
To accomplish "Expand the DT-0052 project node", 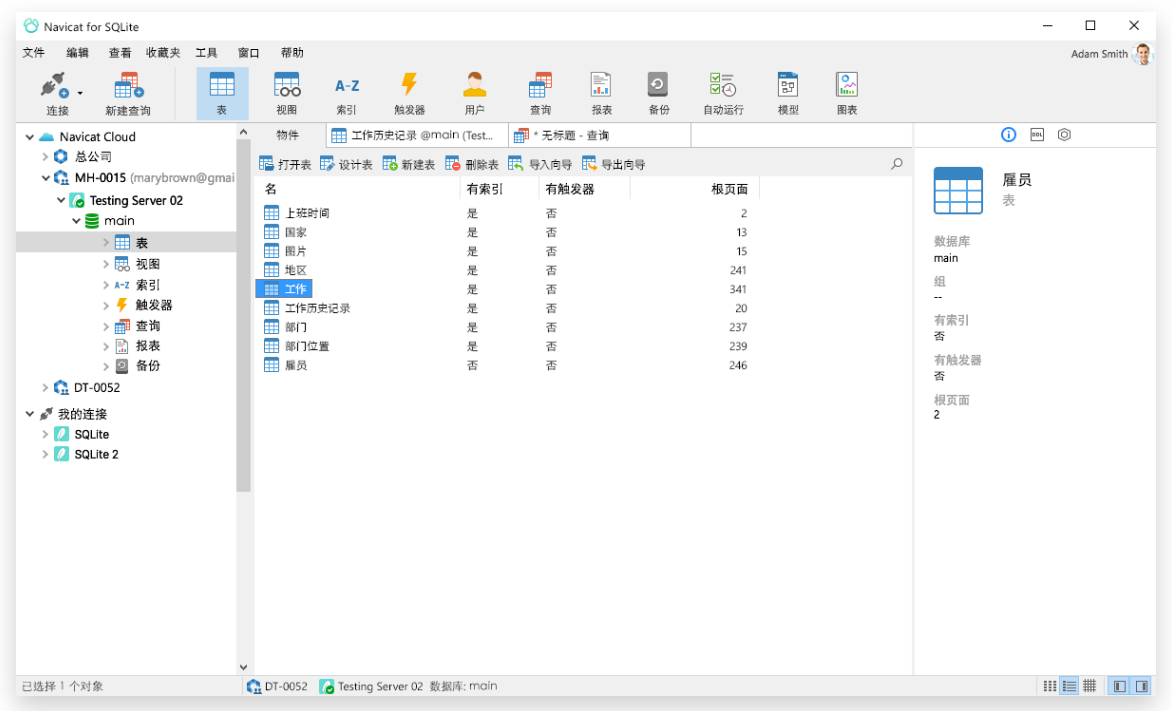I will pyautogui.click(x=45, y=387).
